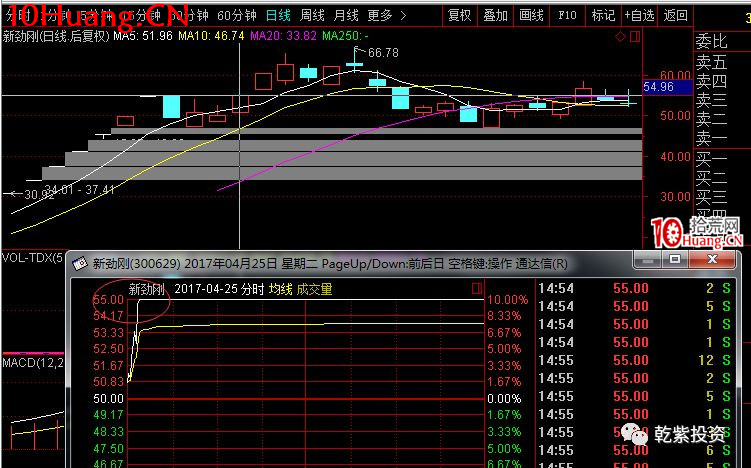
Task: Click the 49.17 green price label
Action: pos(108,415)
